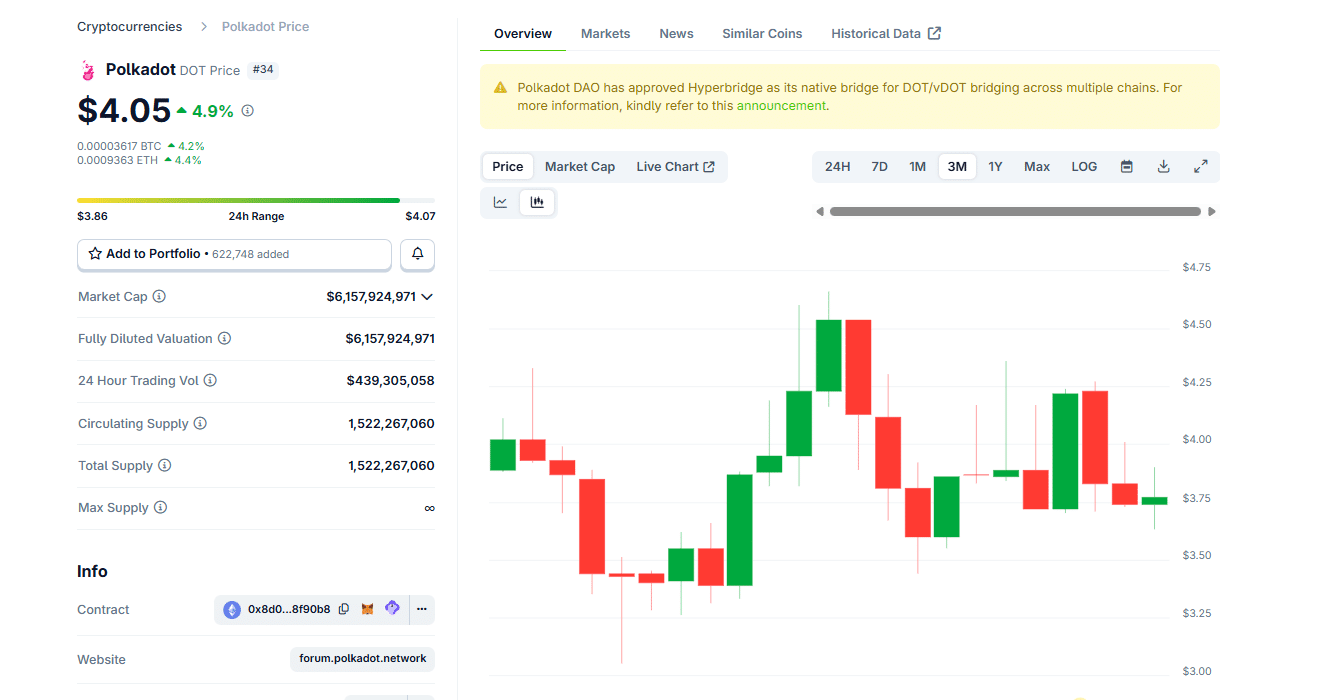Open the forum.polkadot.network website link
Screen dimensions: 1331x700
(x=363, y=659)
